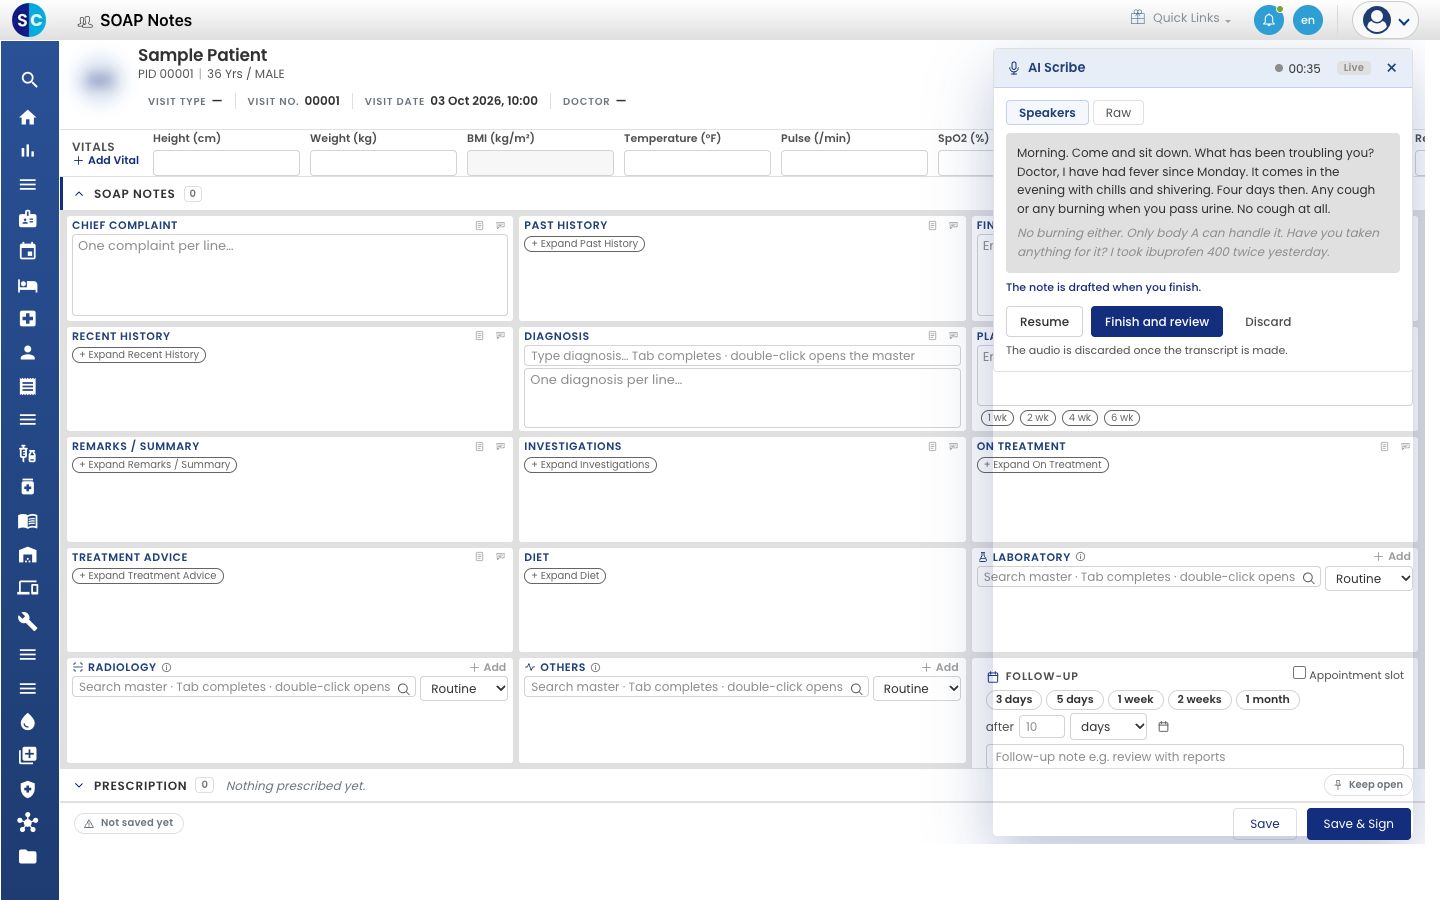Expand the Prescription section
Screen dimensions: 1440x900
tap(79, 786)
